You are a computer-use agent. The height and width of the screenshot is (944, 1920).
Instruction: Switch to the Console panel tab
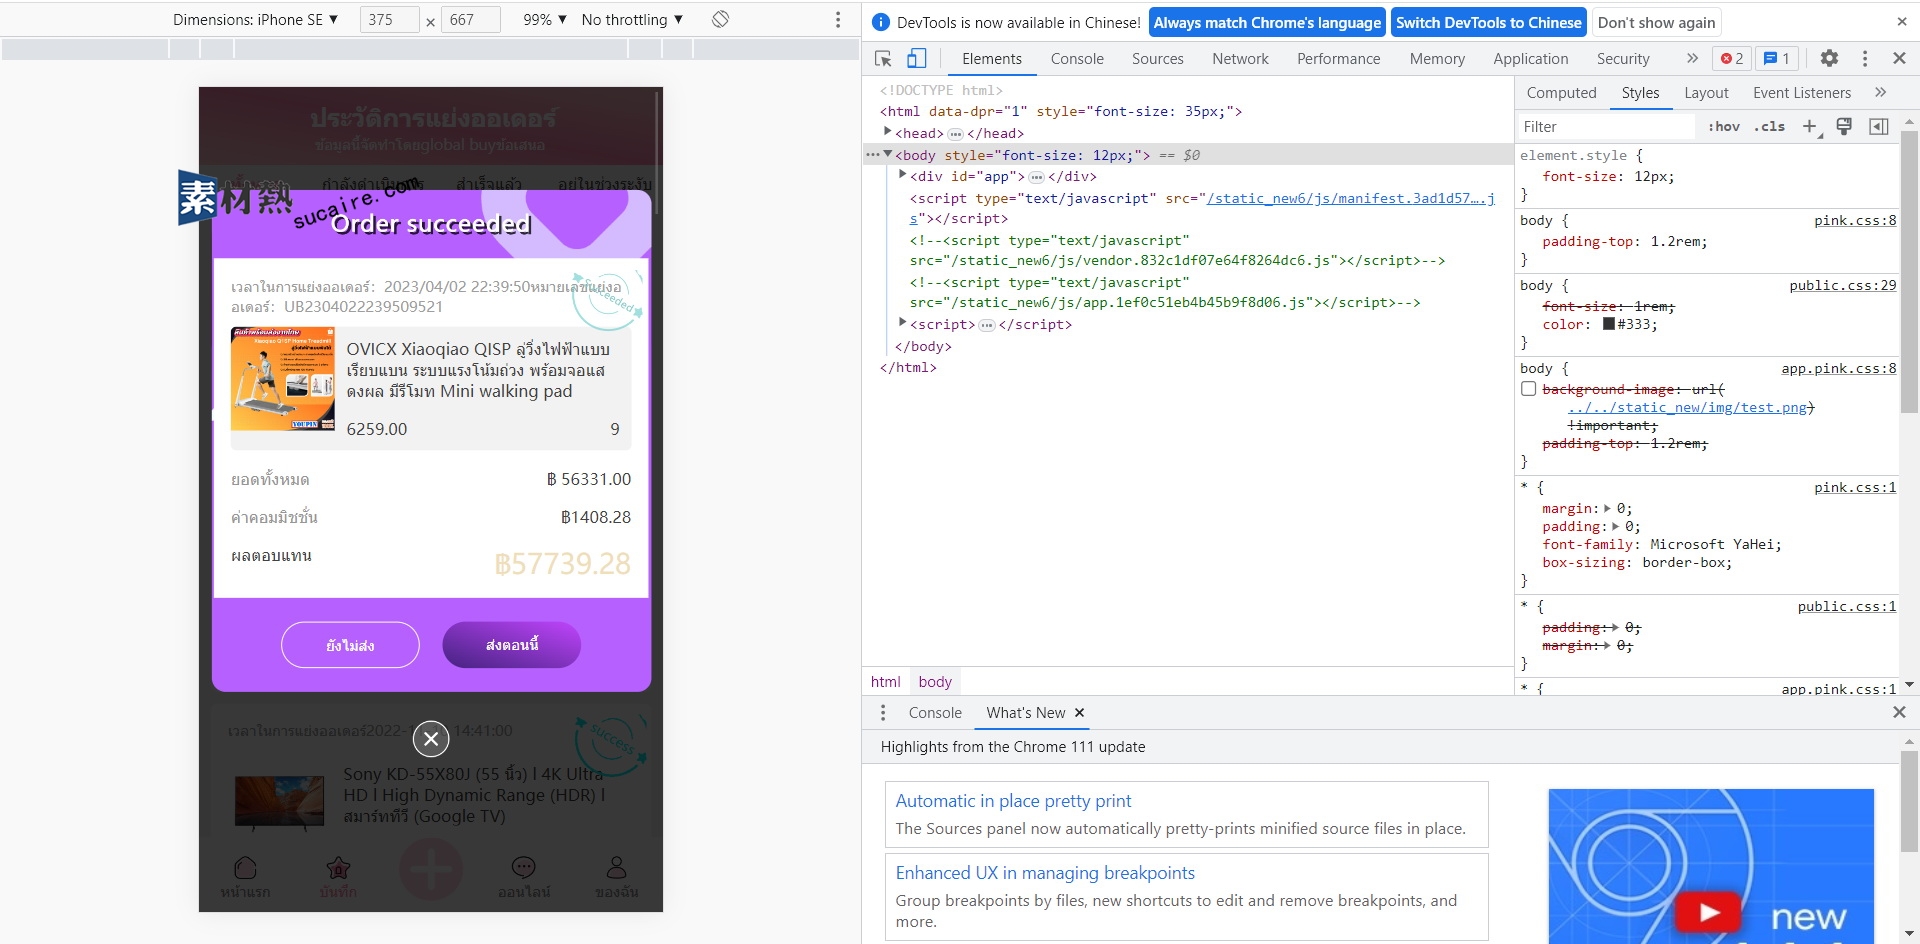pos(1077,59)
